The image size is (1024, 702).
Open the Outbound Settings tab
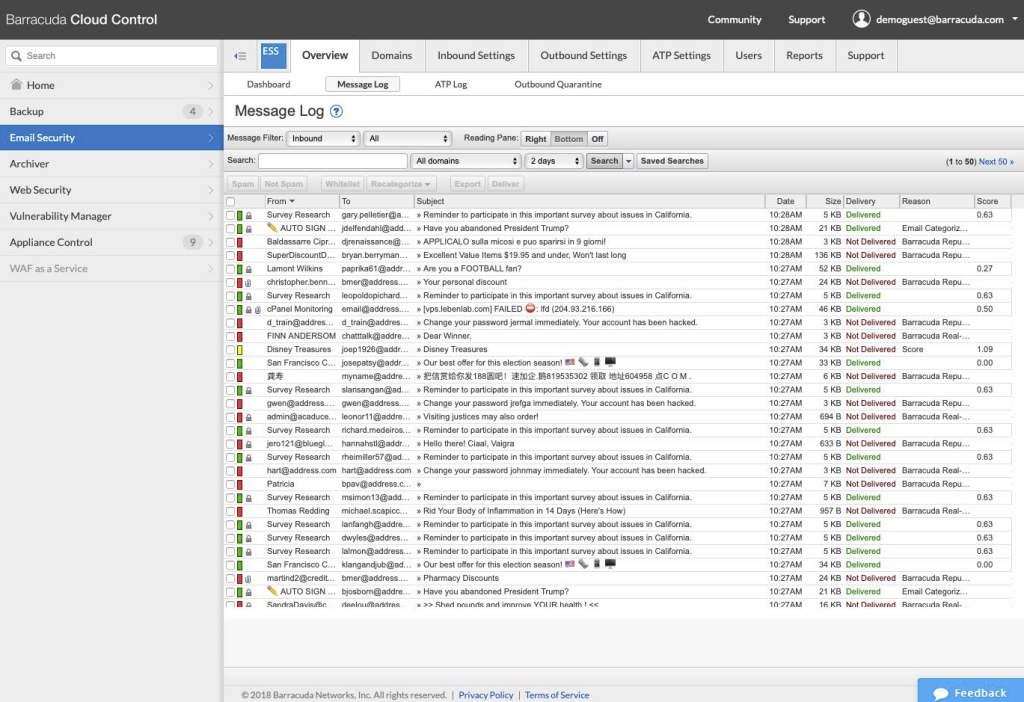pyautogui.click(x=583, y=56)
